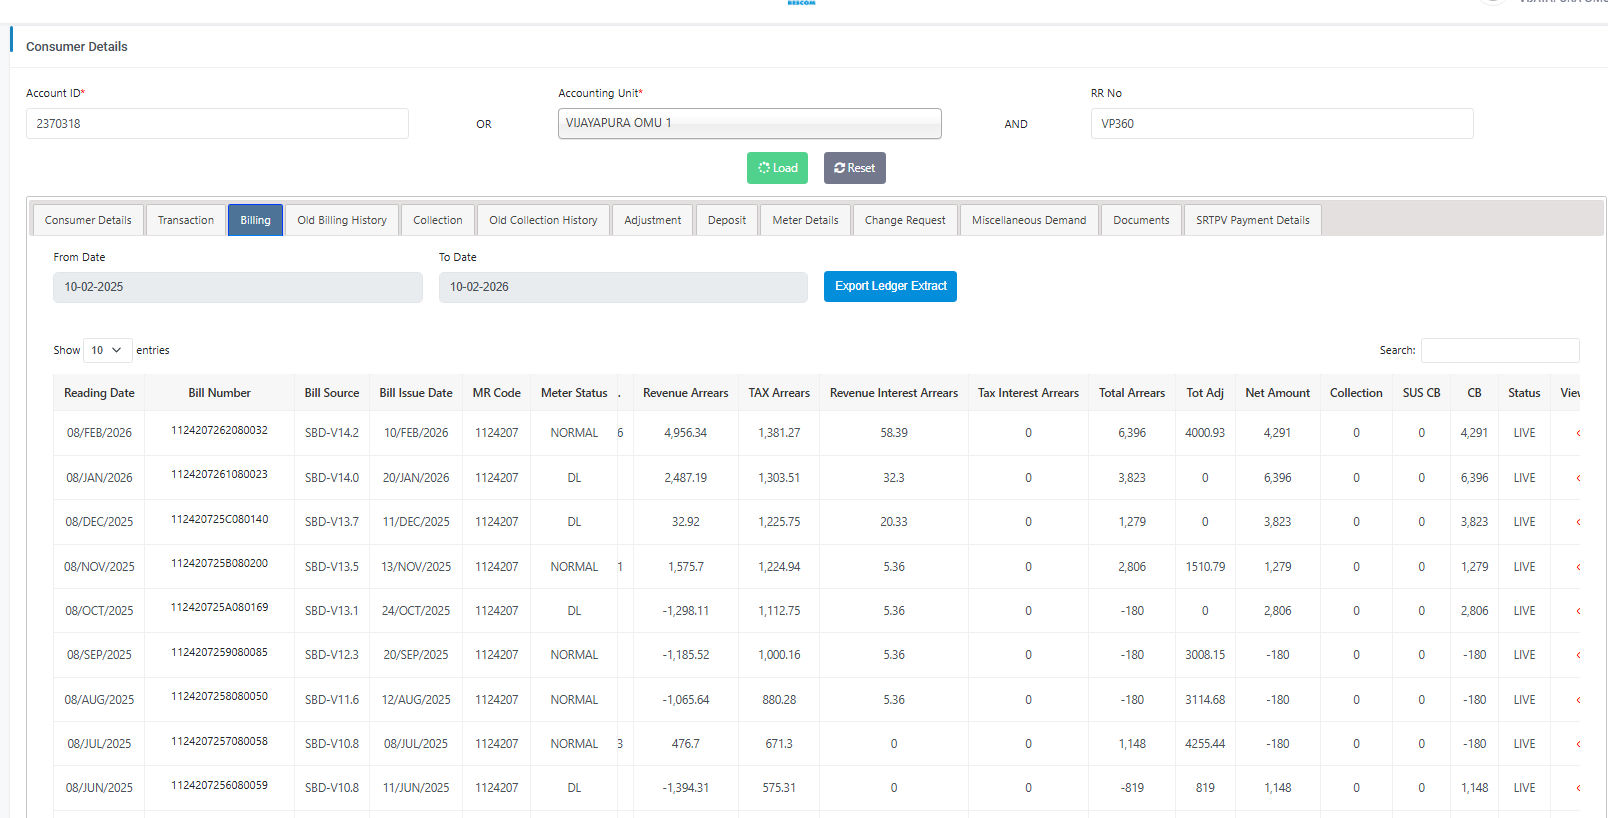Open the view icon in the 08/JUL/2025 row
The height and width of the screenshot is (818, 1608).
(x=1577, y=744)
